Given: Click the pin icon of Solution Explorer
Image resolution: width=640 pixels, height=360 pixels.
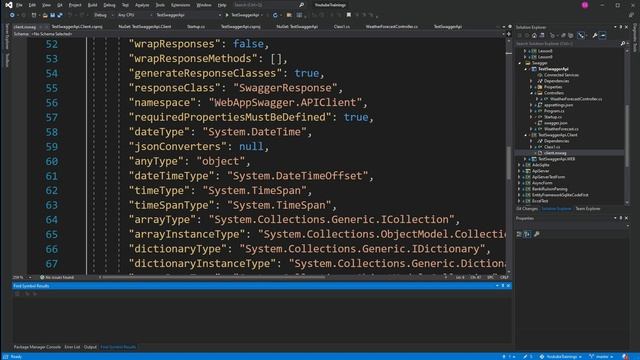Looking at the screenshot, I should 621,27.
